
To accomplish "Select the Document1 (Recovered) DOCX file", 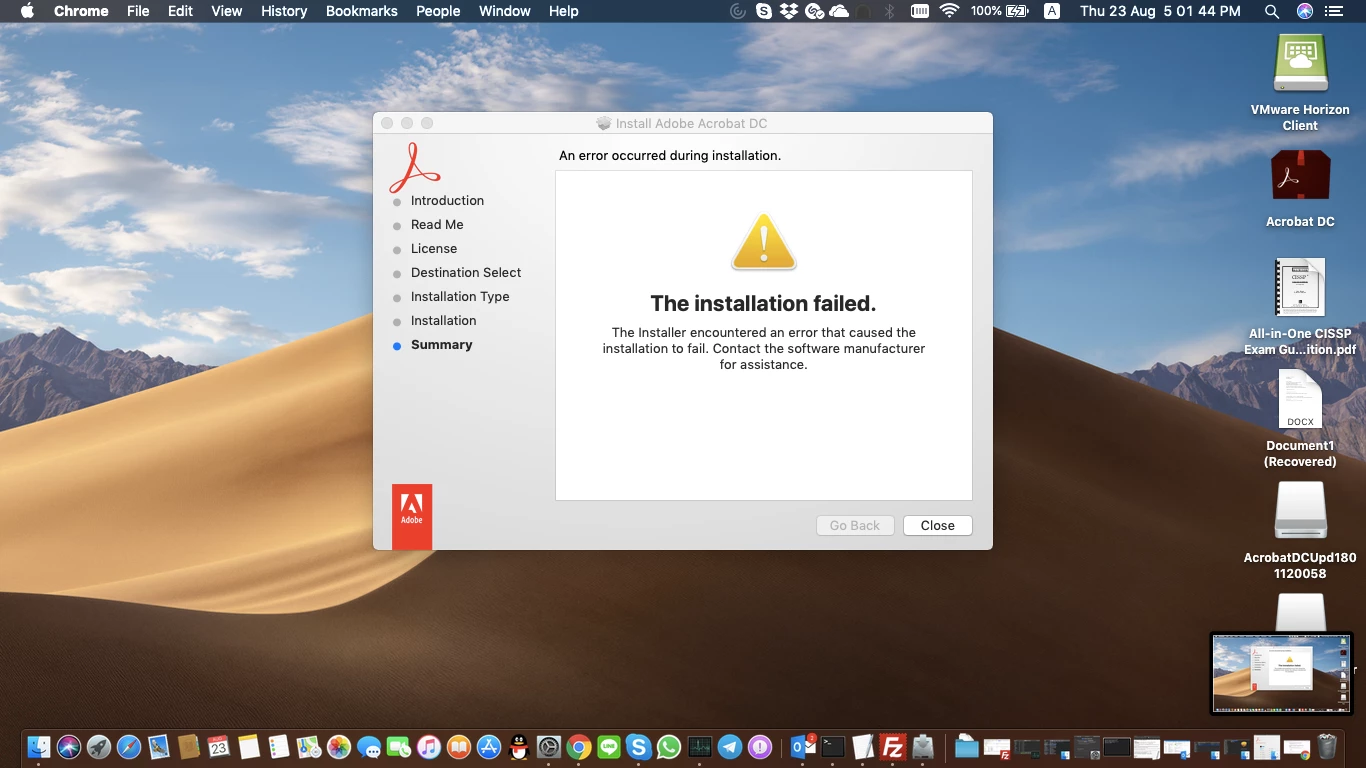I will [1300, 419].
